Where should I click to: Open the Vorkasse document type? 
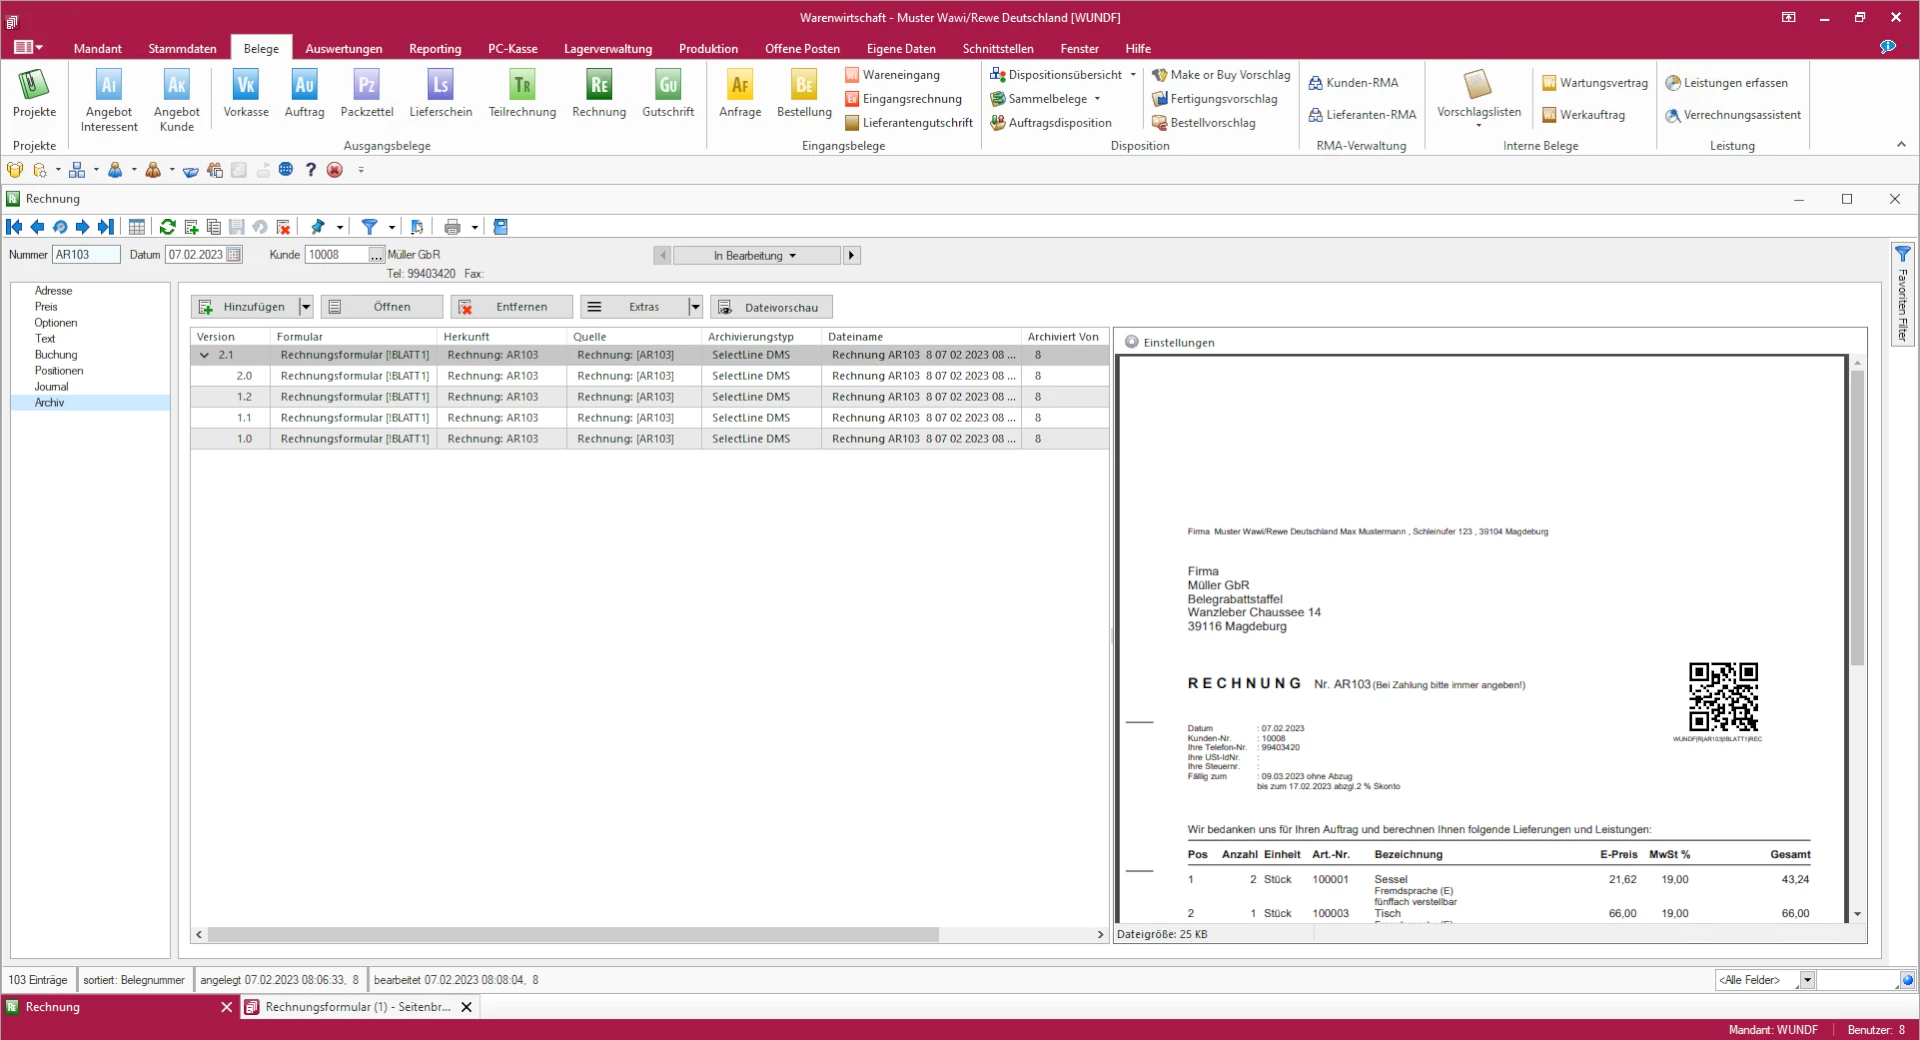click(x=246, y=94)
